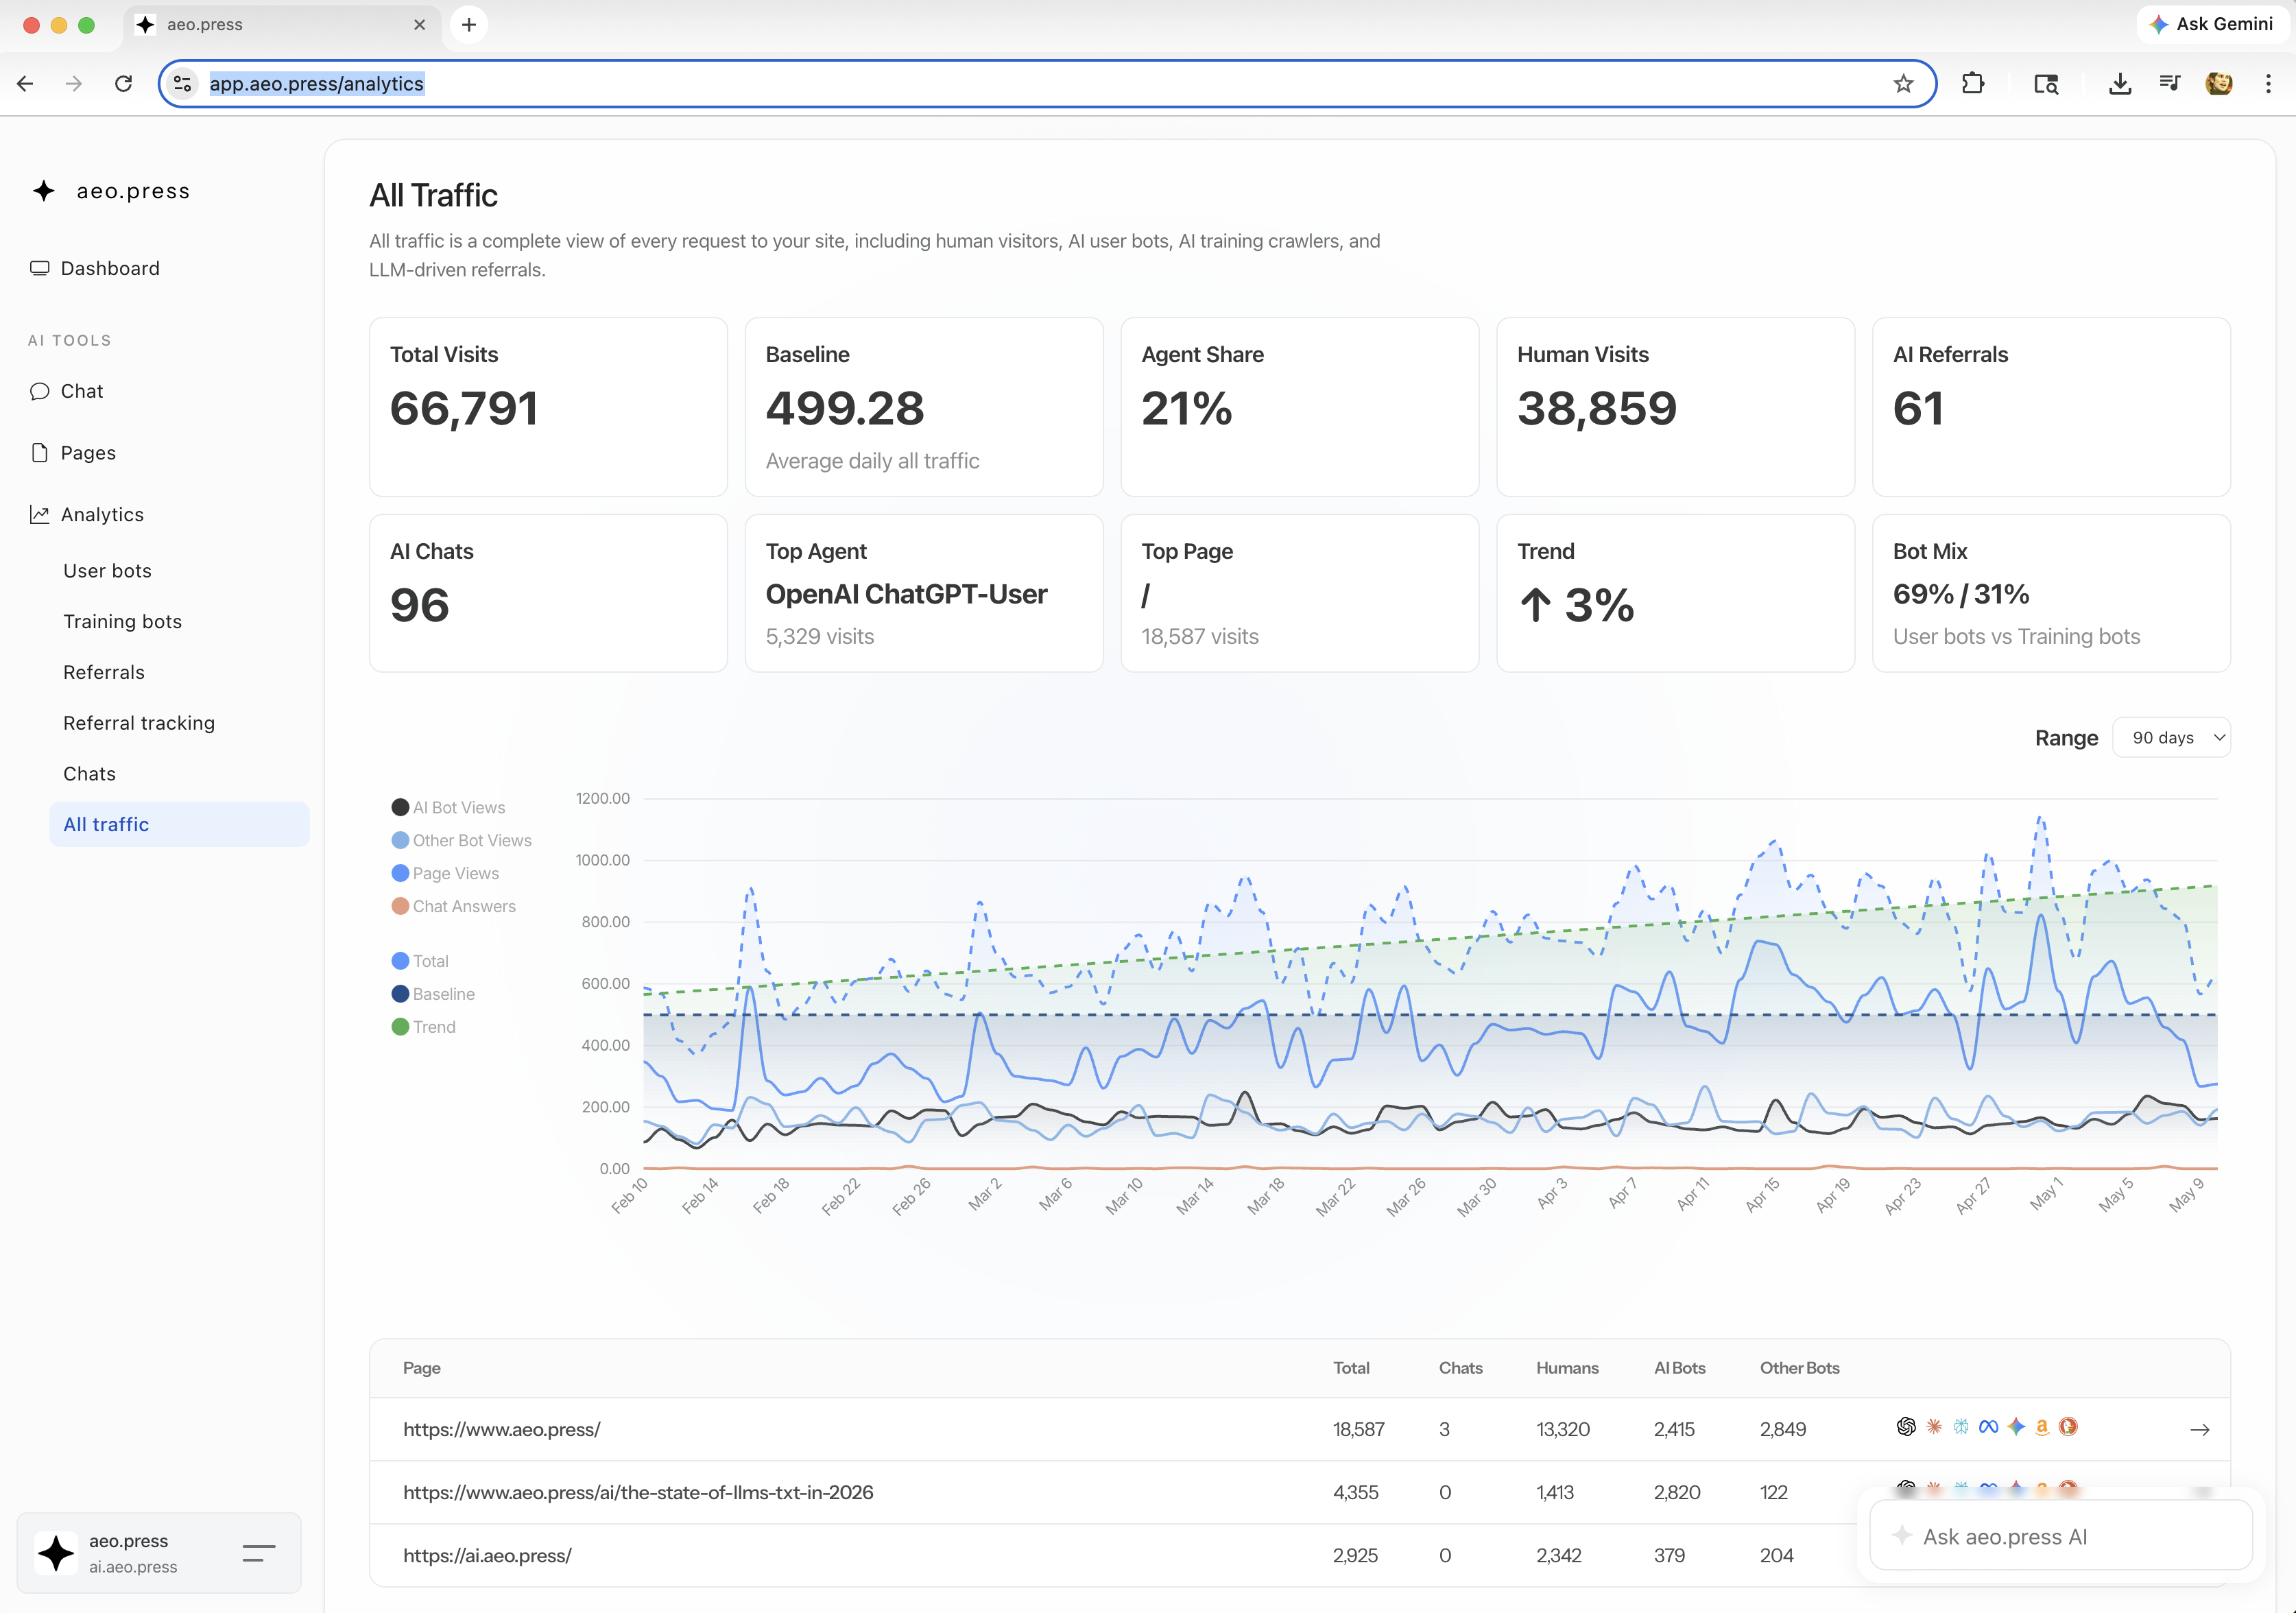Go forward with the browser forward arrow
2296x1613 pixels.
[74, 84]
